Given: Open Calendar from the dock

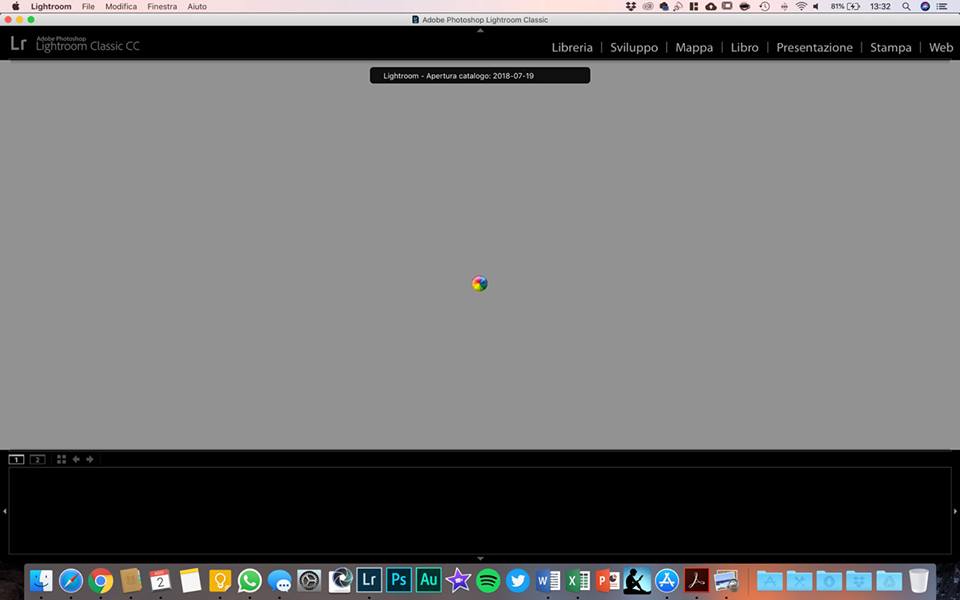Looking at the screenshot, I should [x=160, y=580].
